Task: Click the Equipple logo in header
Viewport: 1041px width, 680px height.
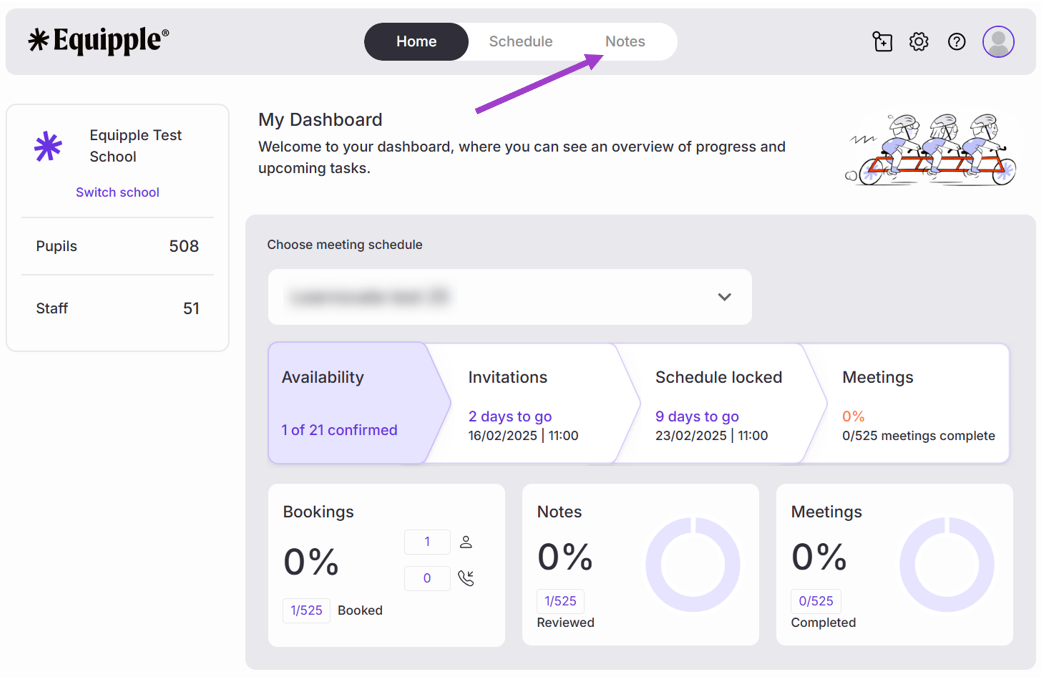Action: (98, 41)
